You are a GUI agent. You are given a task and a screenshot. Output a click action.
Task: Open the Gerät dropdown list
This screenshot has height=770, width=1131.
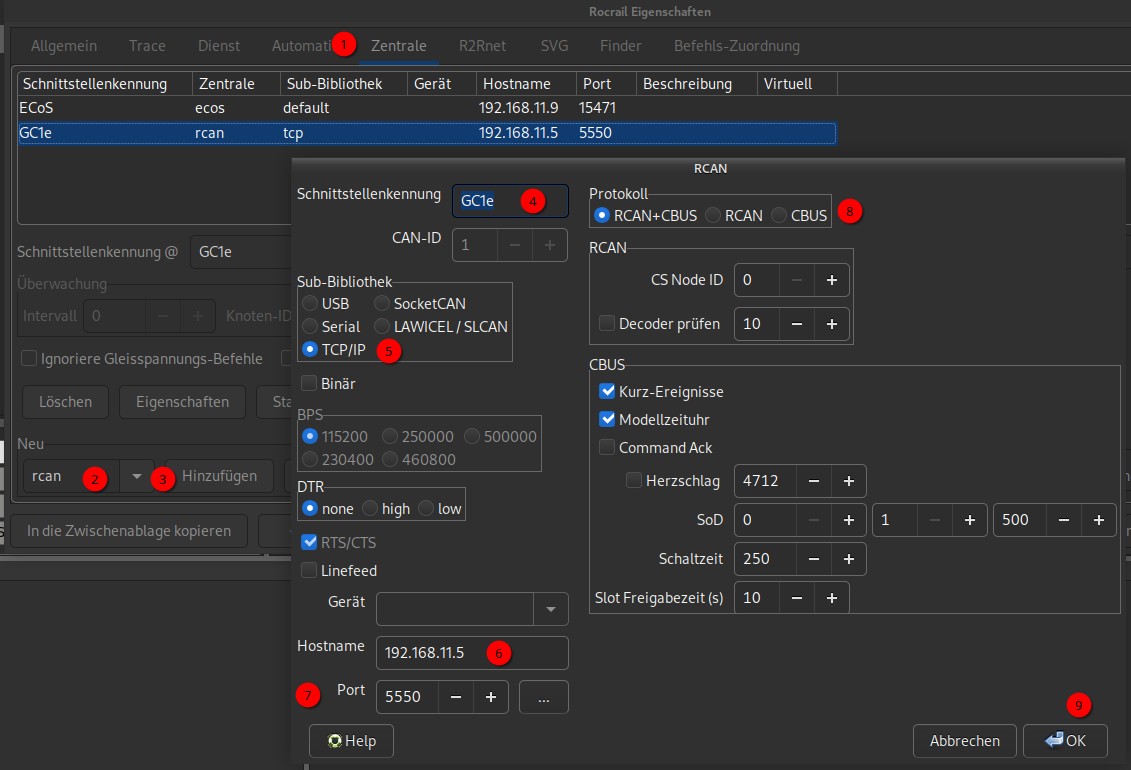click(550, 608)
